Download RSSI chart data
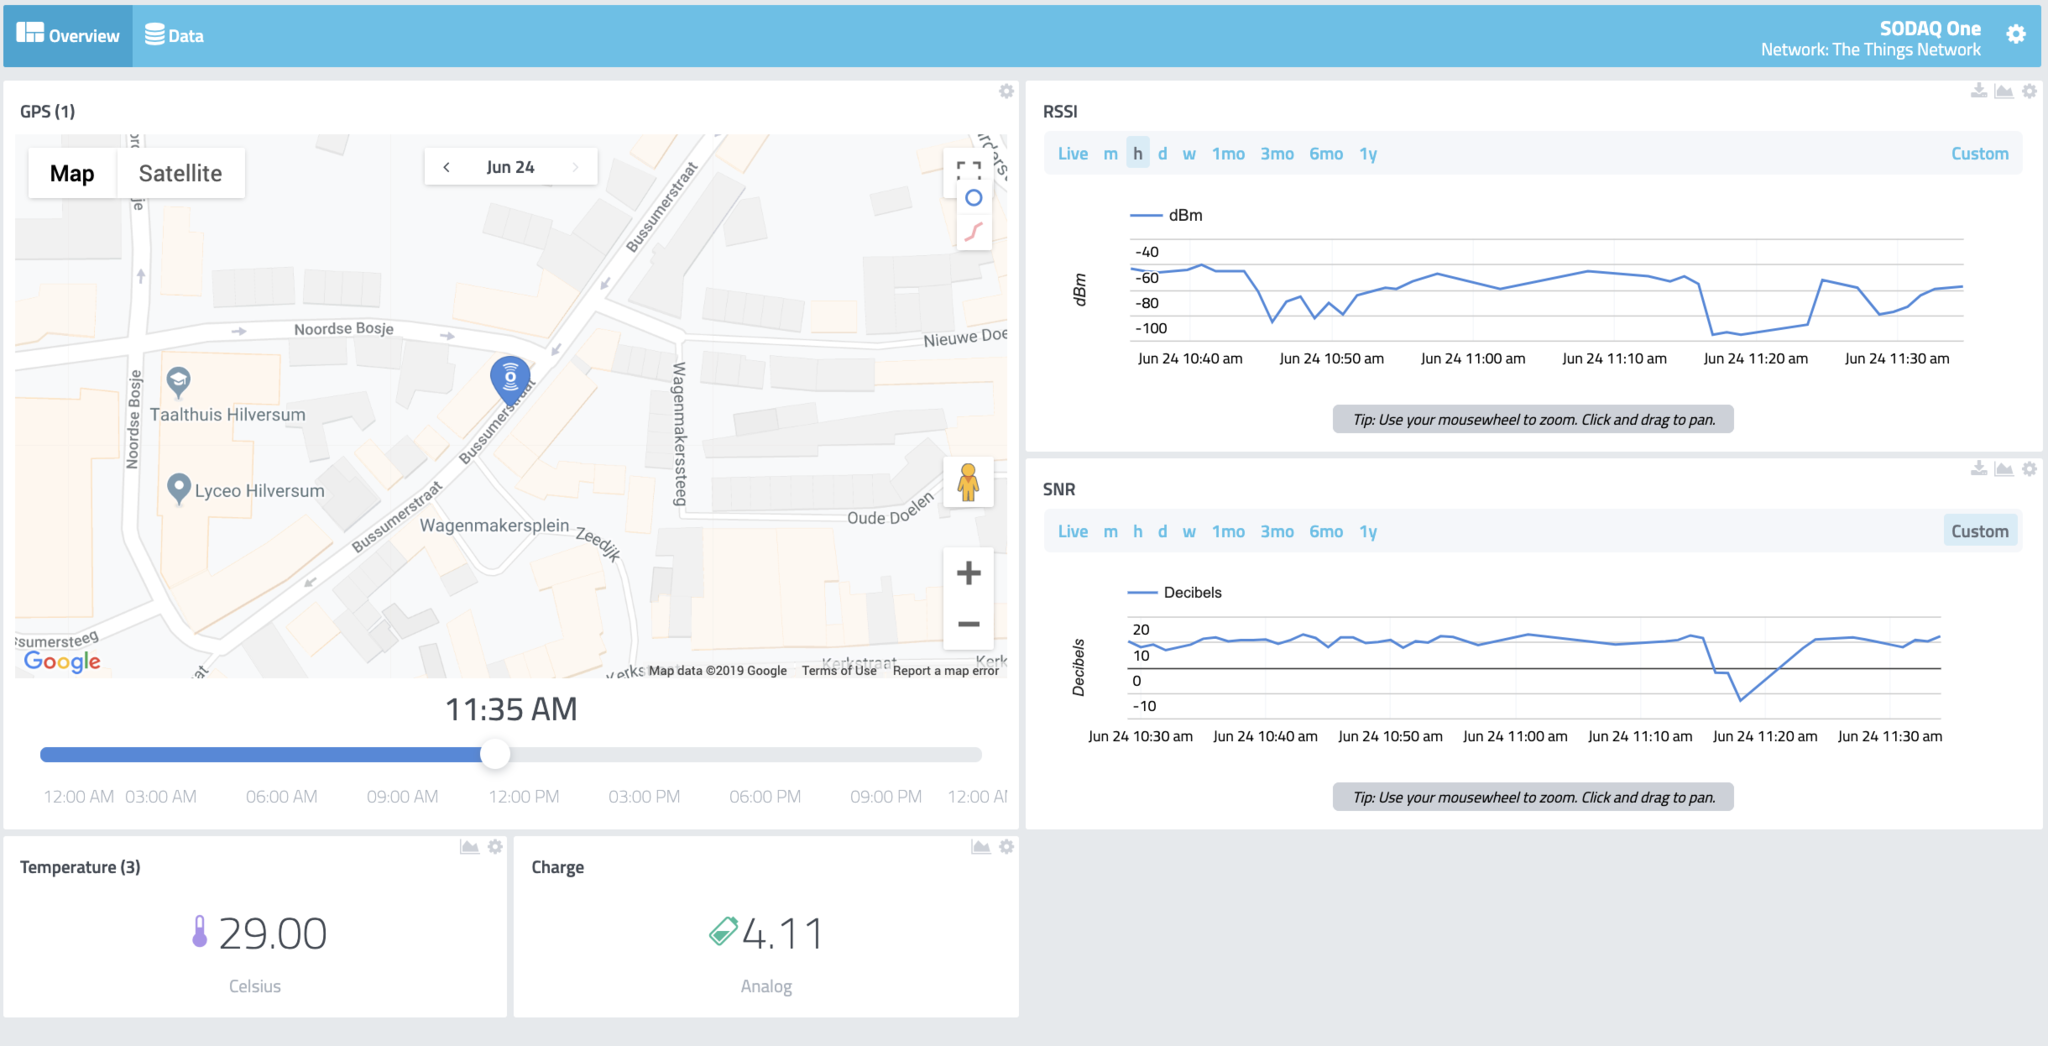 (1978, 91)
